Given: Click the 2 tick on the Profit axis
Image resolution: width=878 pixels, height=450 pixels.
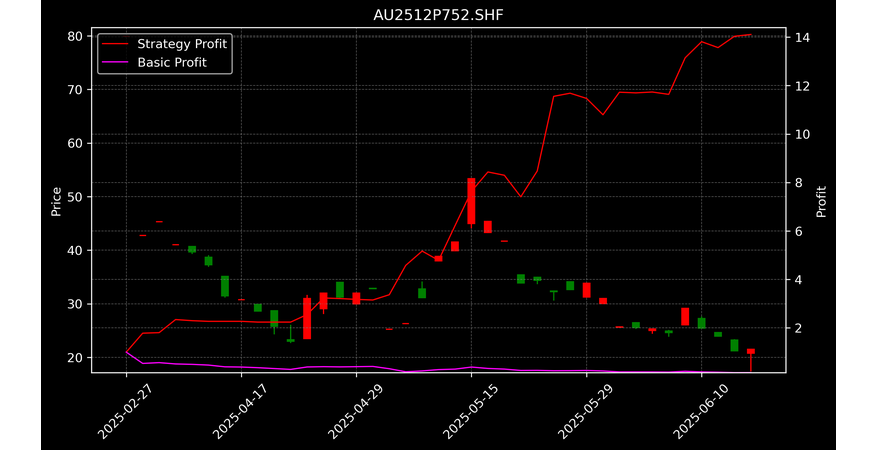Looking at the screenshot, I should [x=798, y=328].
